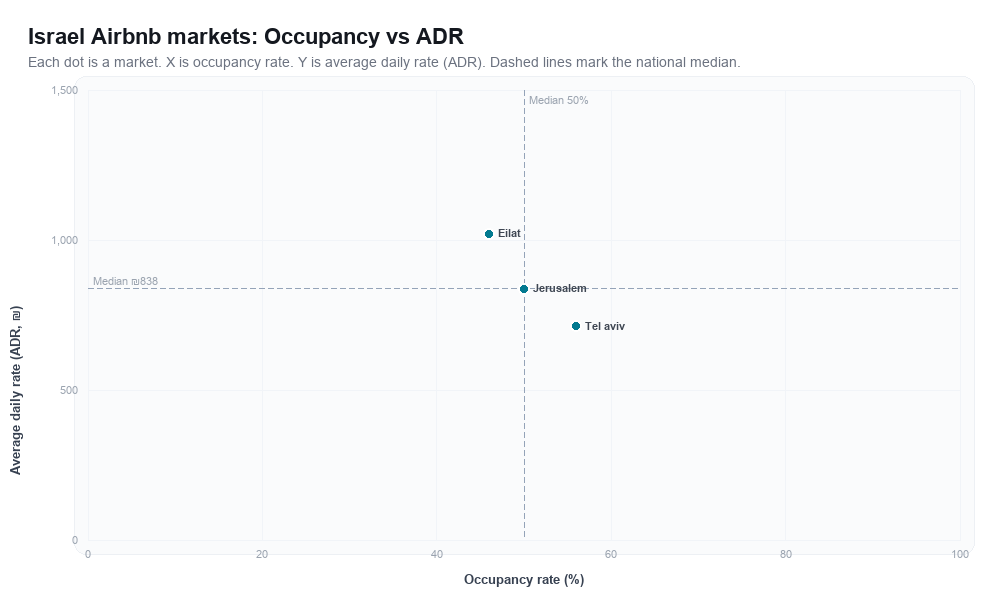
Task: Click the subtitle describing each dot
Action: [x=384, y=62]
